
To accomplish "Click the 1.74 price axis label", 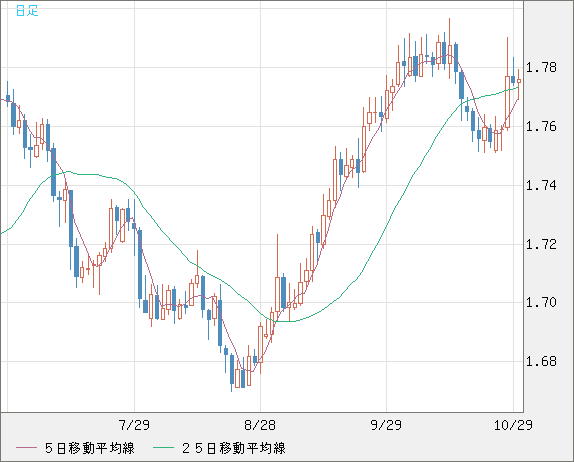I will coord(541,185).
